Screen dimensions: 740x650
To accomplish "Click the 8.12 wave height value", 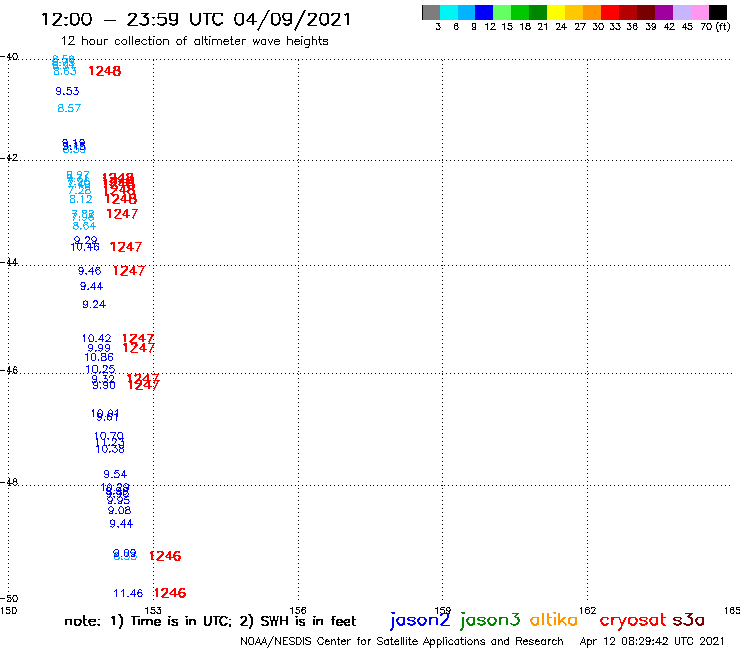I will click(x=81, y=199).
